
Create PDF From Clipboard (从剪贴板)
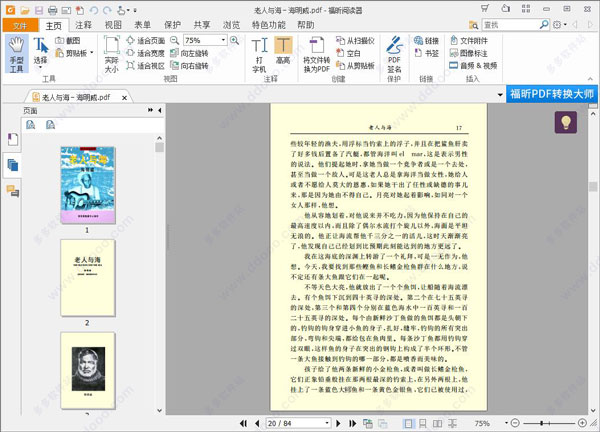(x=355, y=66)
